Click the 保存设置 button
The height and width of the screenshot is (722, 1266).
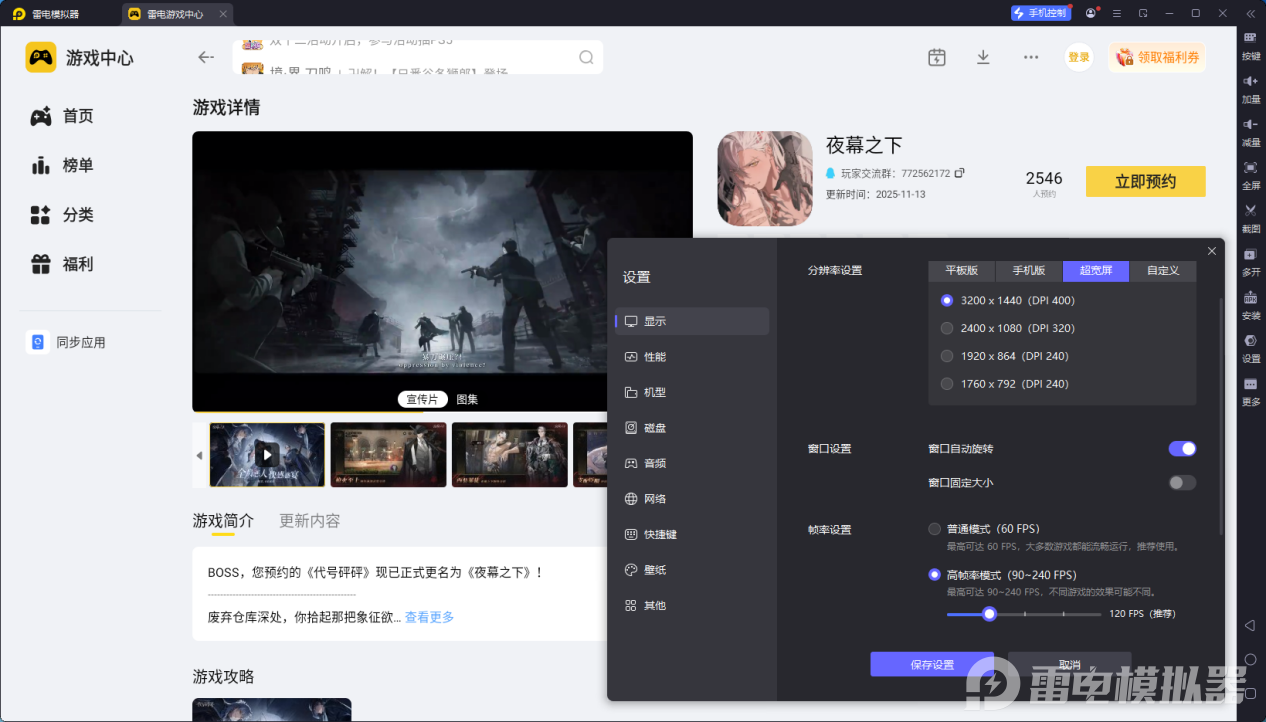[932, 664]
